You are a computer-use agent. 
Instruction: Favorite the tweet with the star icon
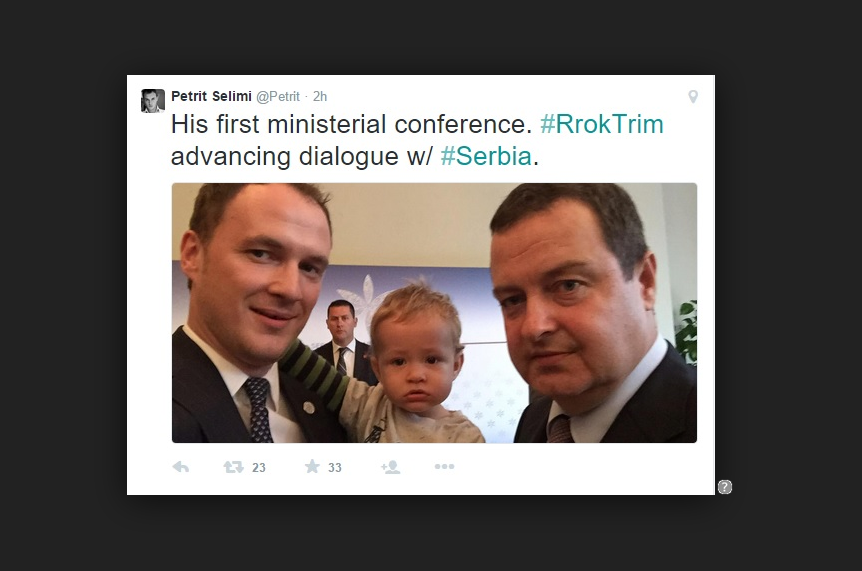[312, 467]
